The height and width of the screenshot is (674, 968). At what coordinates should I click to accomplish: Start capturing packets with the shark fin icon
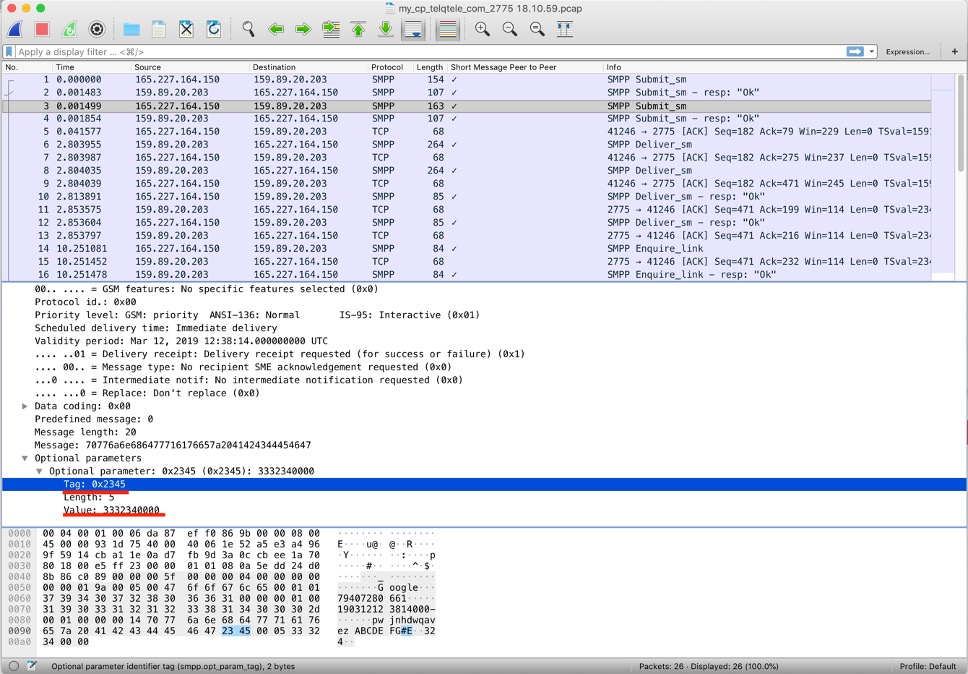(x=16, y=29)
